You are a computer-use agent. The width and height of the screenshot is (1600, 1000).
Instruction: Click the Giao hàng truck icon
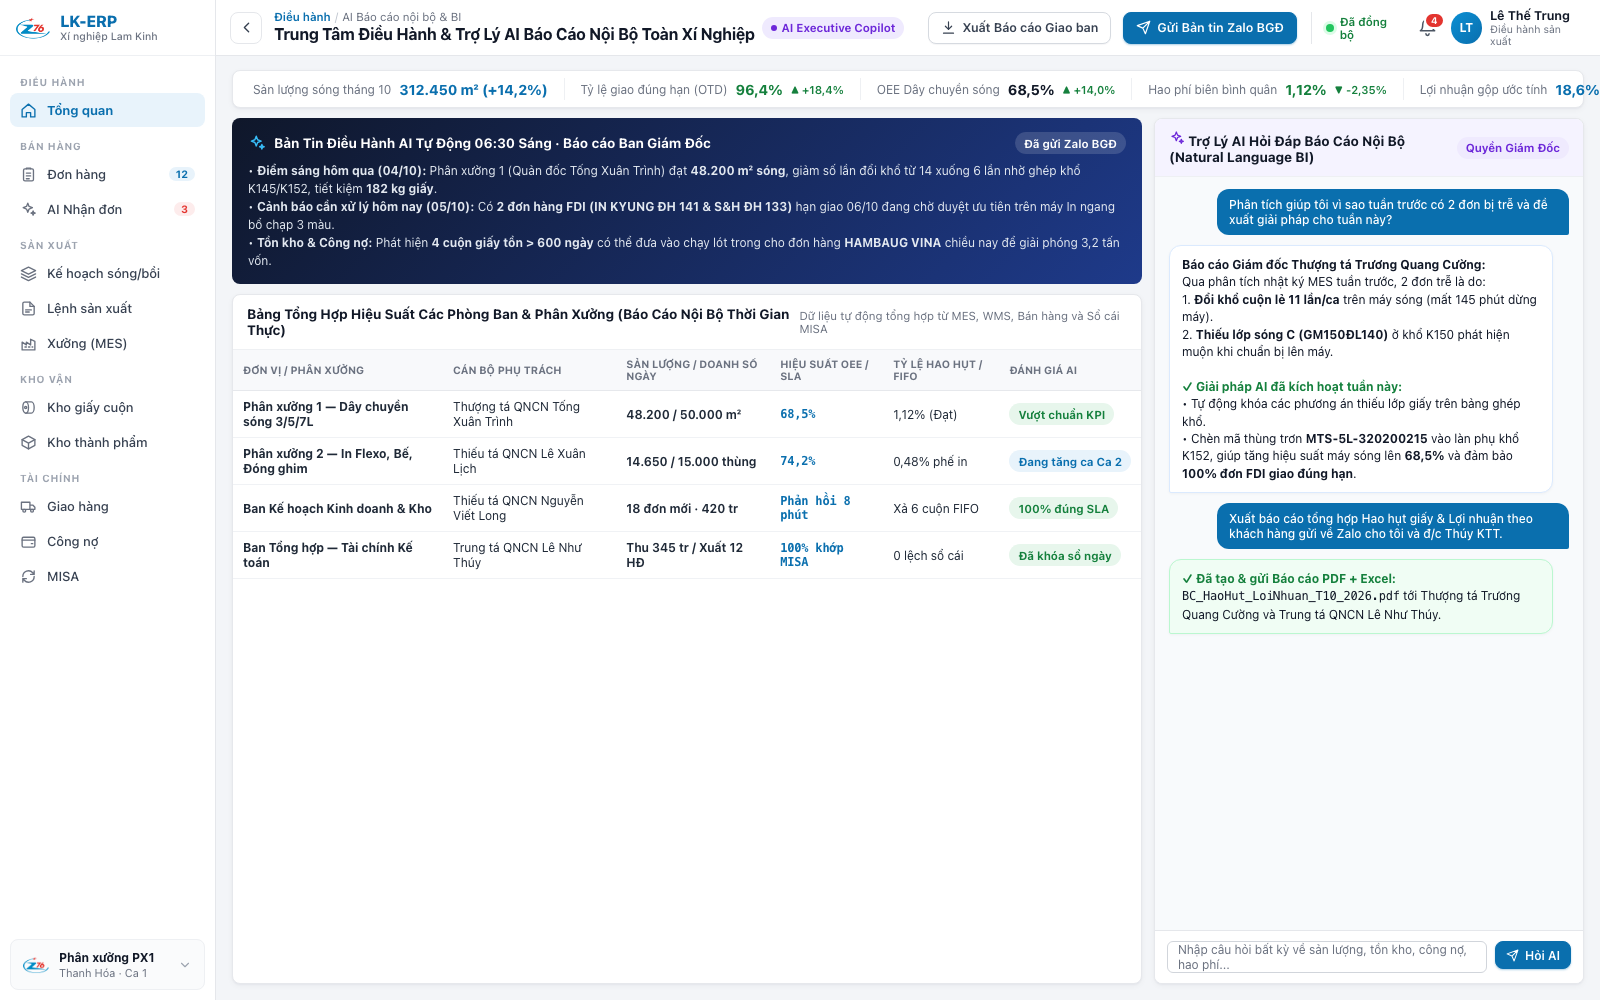point(29,507)
